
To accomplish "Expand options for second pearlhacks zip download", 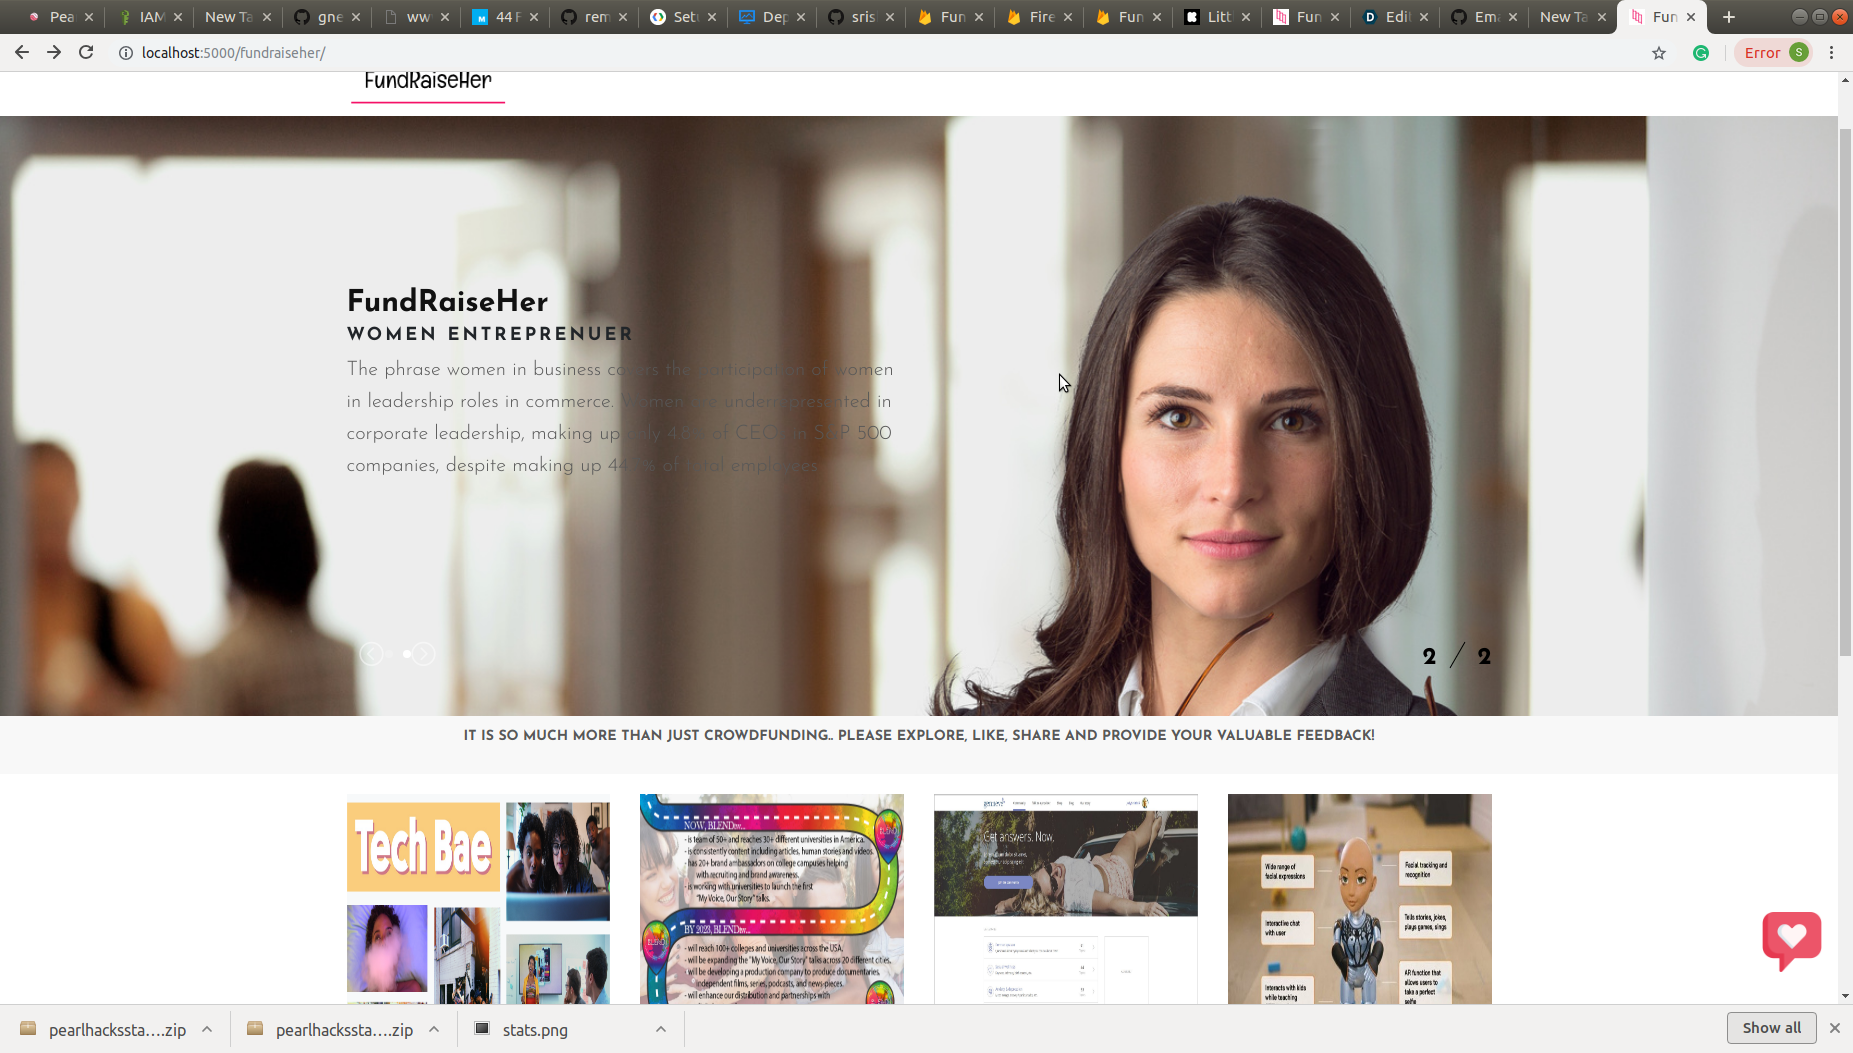I will [x=434, y=1029].
